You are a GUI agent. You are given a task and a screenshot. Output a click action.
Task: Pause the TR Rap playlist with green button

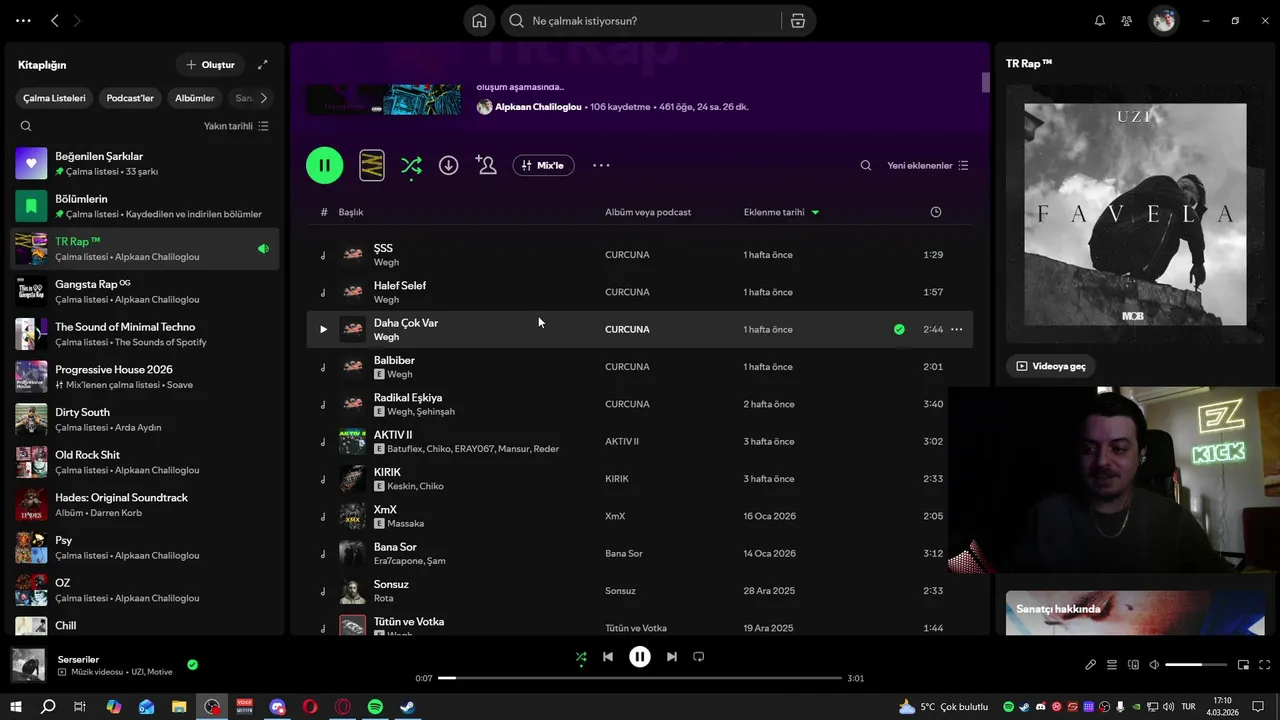[x=324, y=165]
